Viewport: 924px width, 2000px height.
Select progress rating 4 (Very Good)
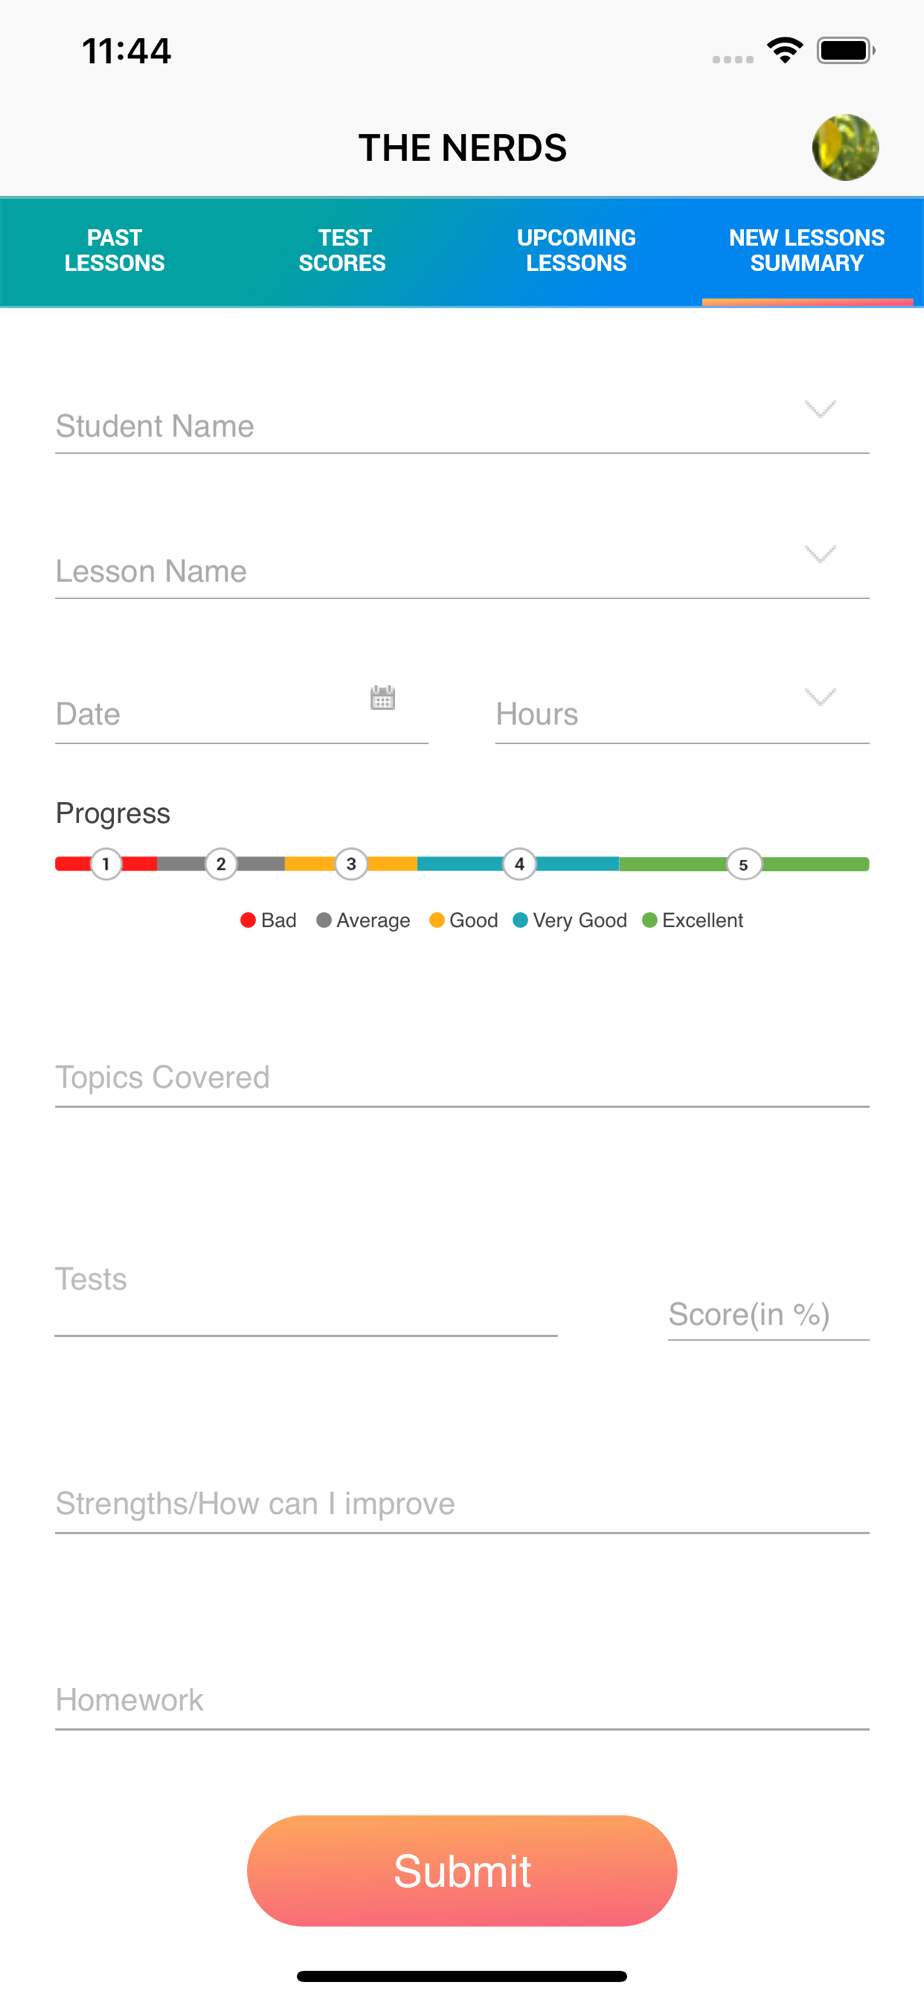[519, 864]
